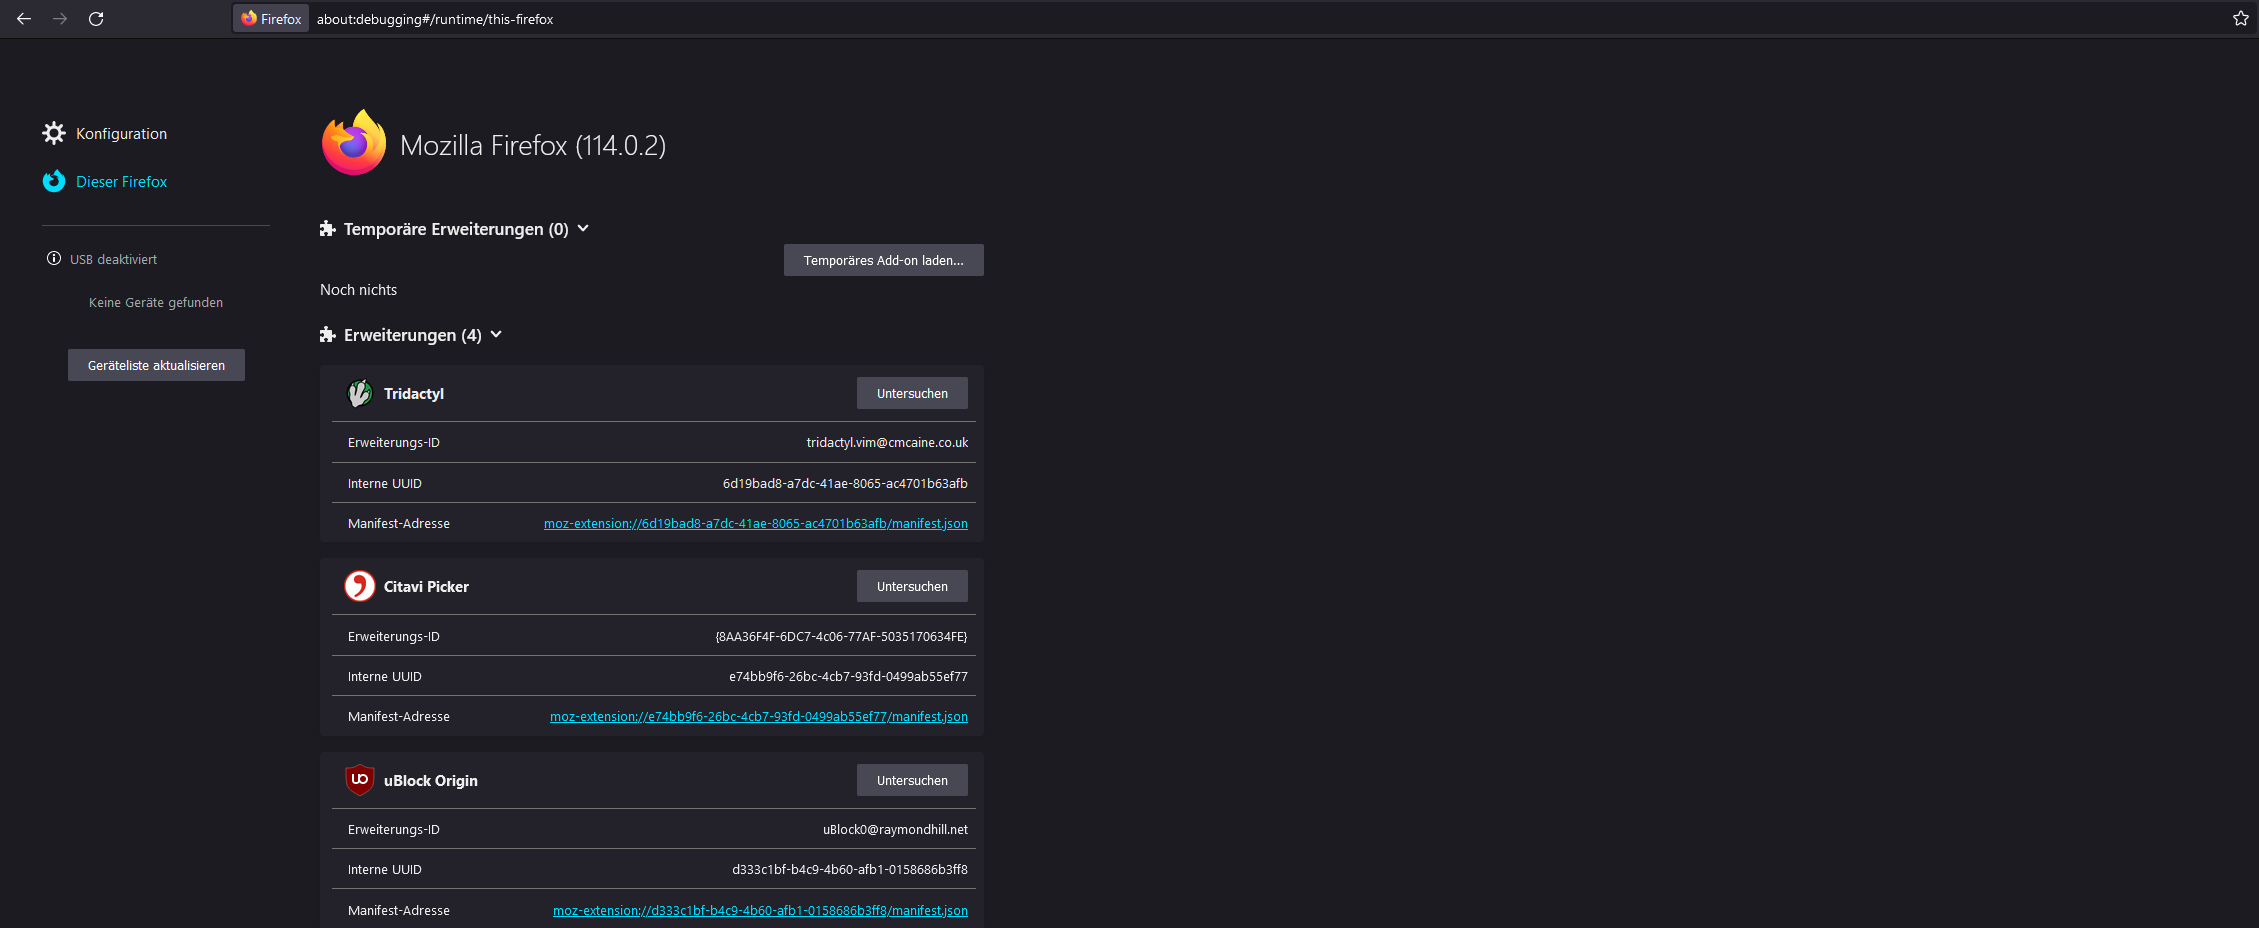Click the Konfiguration gear icon

pos(54,133)
